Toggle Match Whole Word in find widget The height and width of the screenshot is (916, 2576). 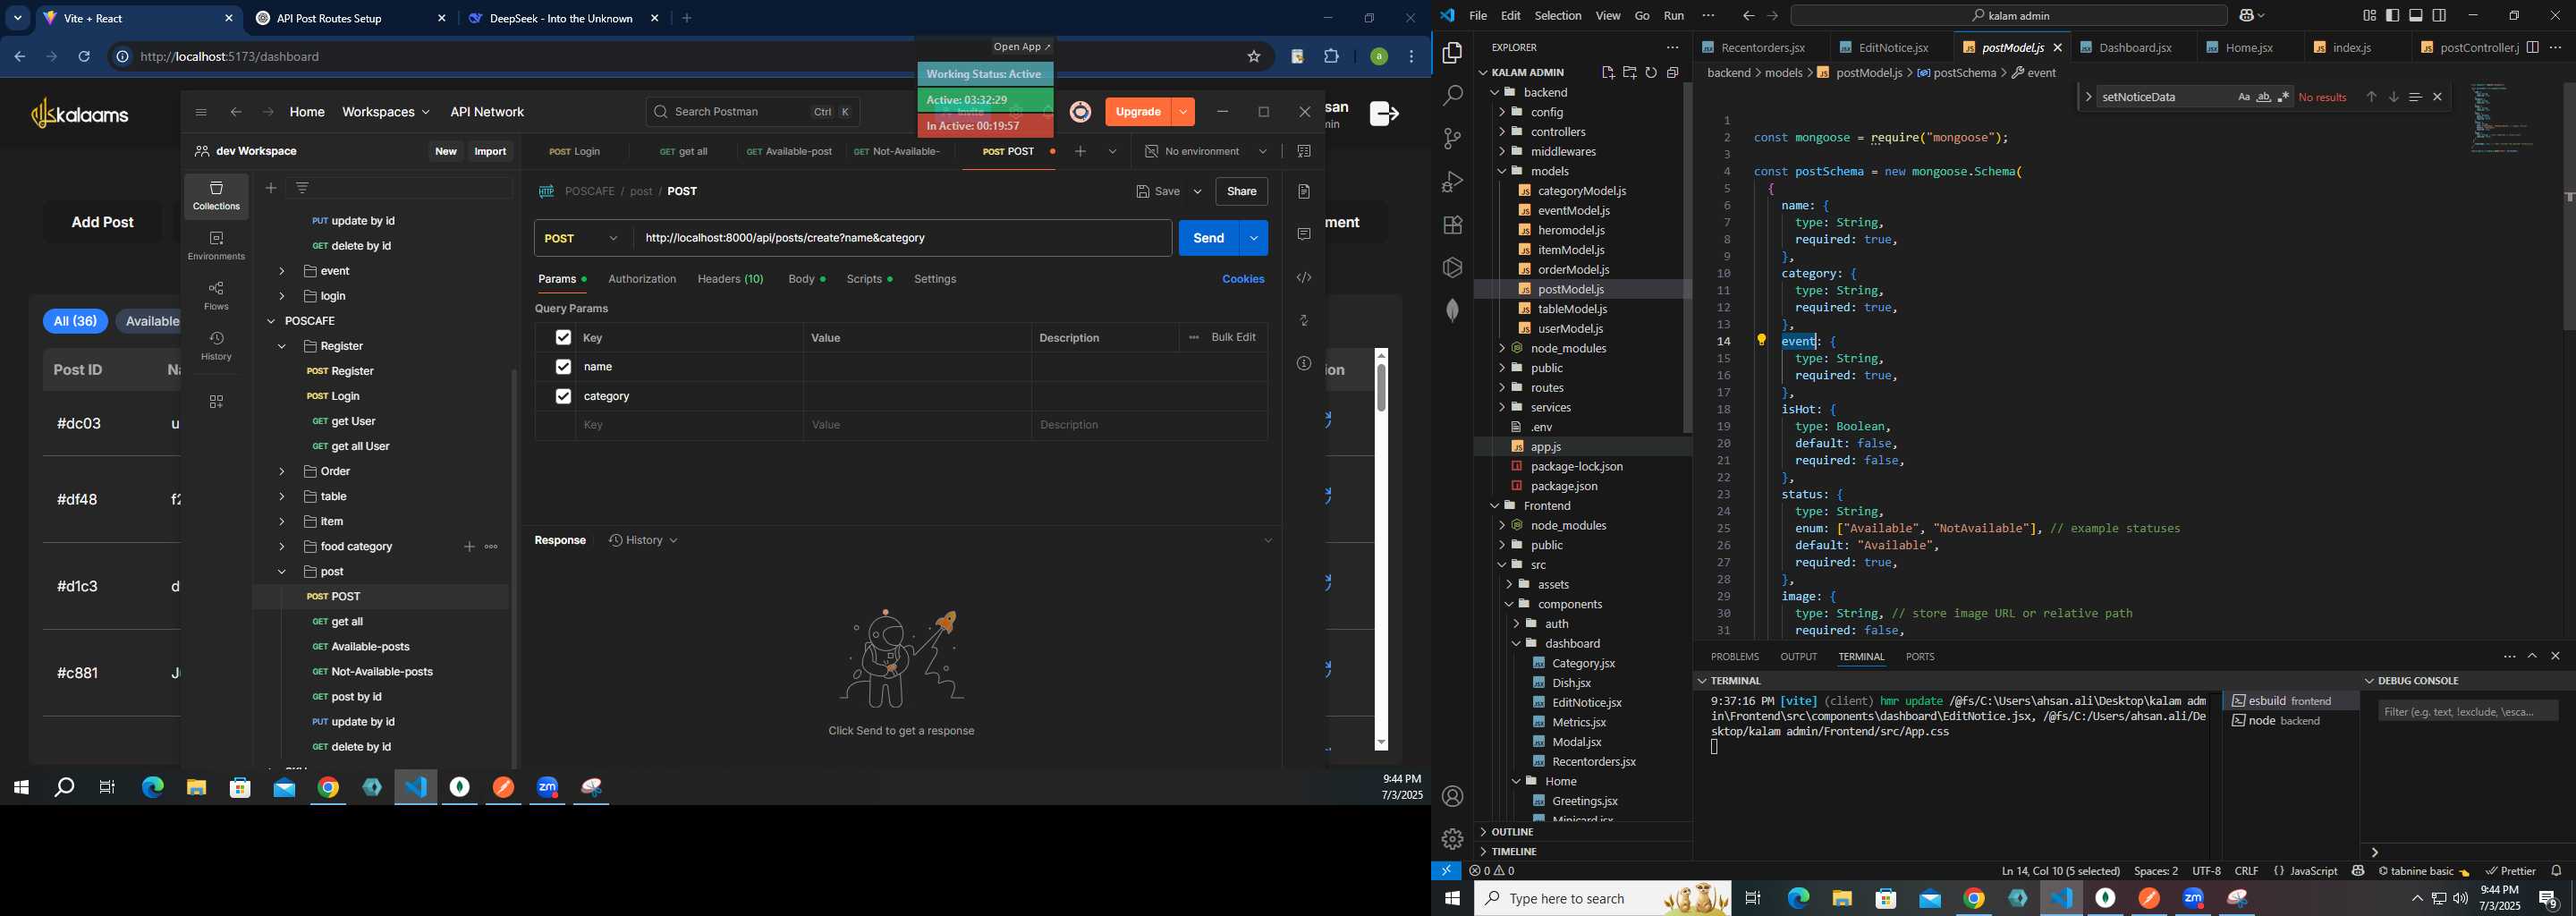(x=2263, y=97)
